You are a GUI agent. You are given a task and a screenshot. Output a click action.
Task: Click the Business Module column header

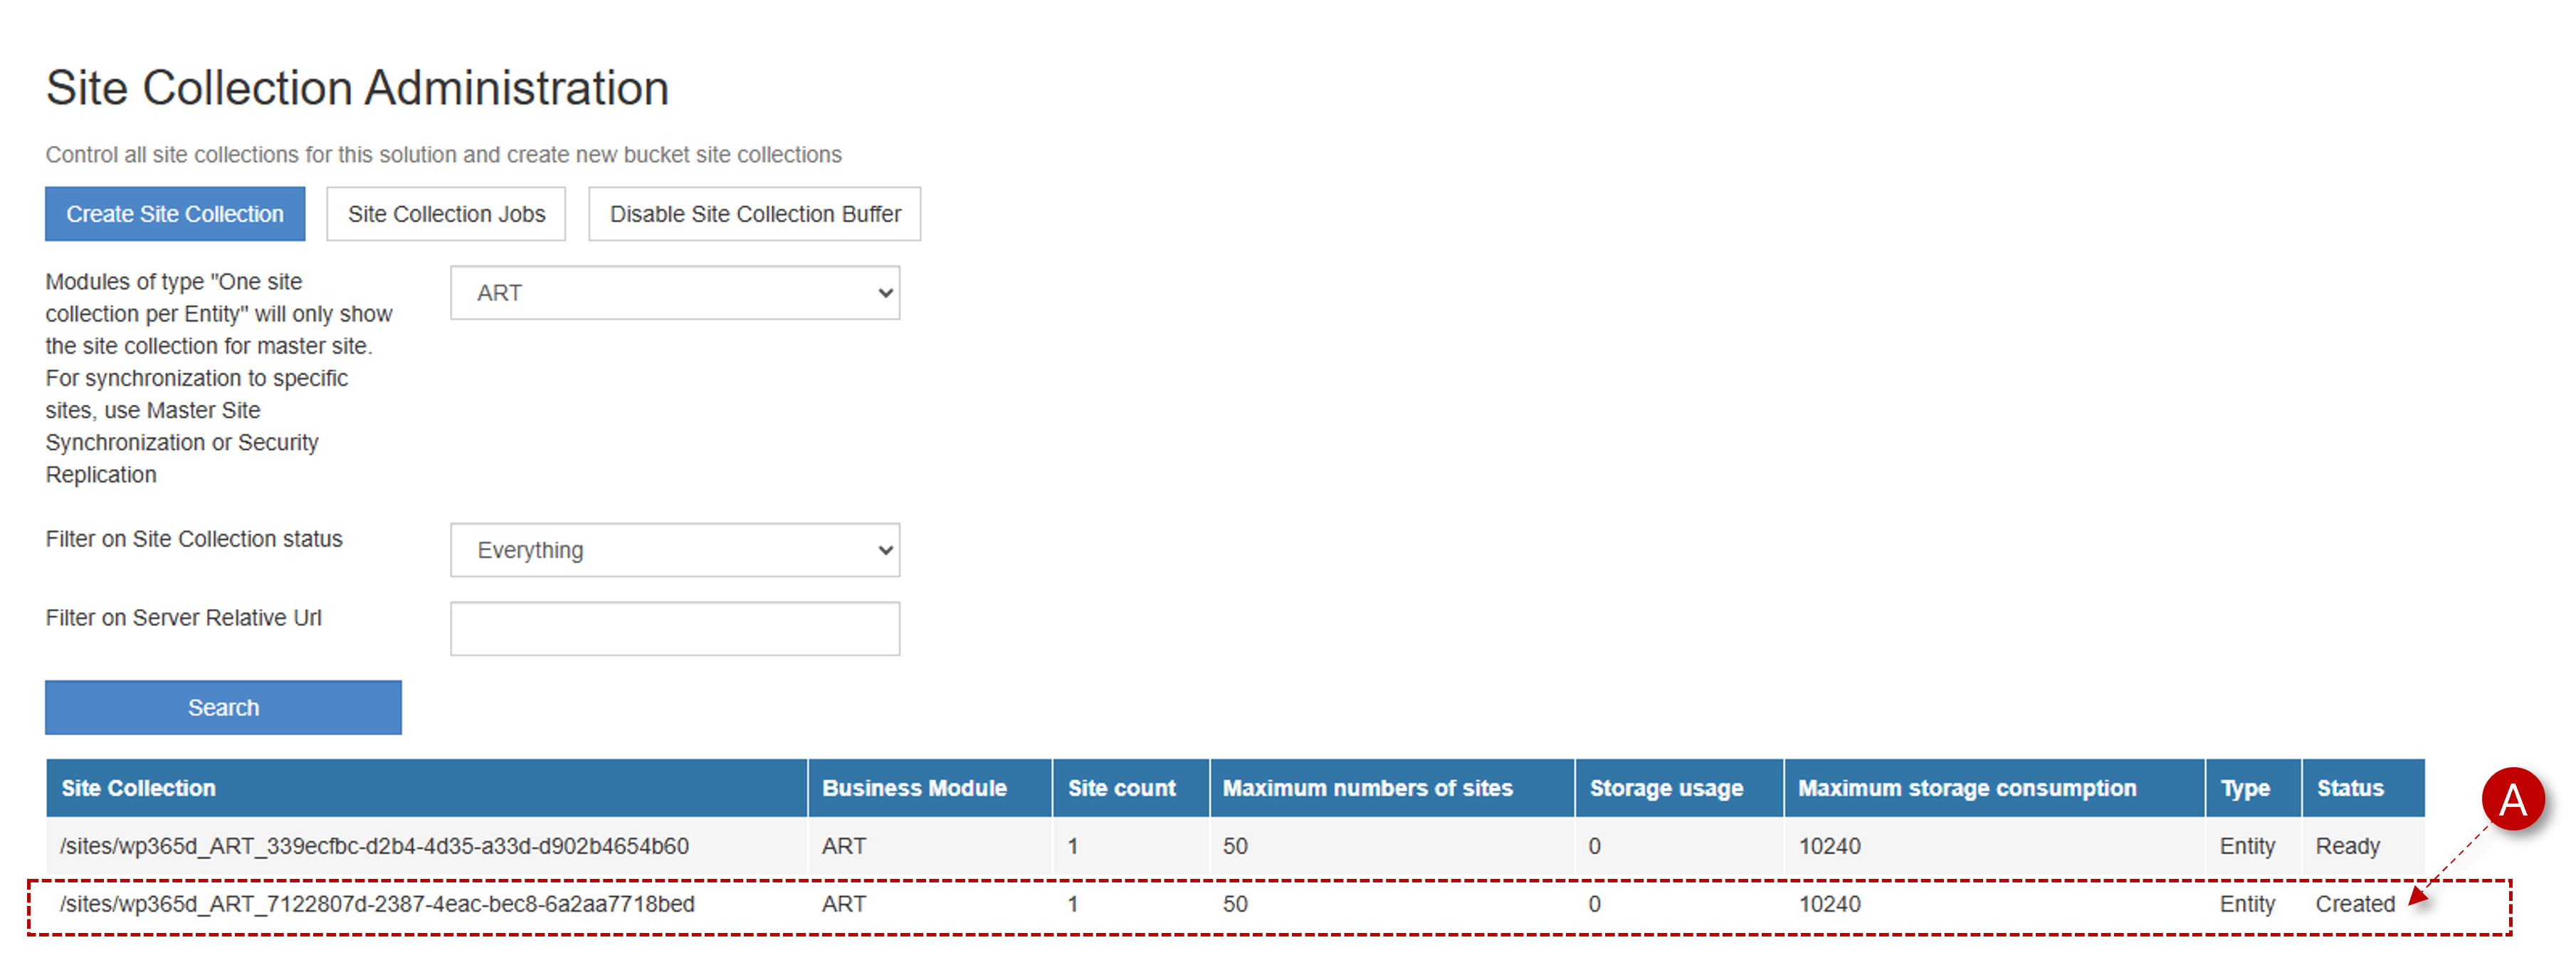pyautogui.click(x=914, y=788)
